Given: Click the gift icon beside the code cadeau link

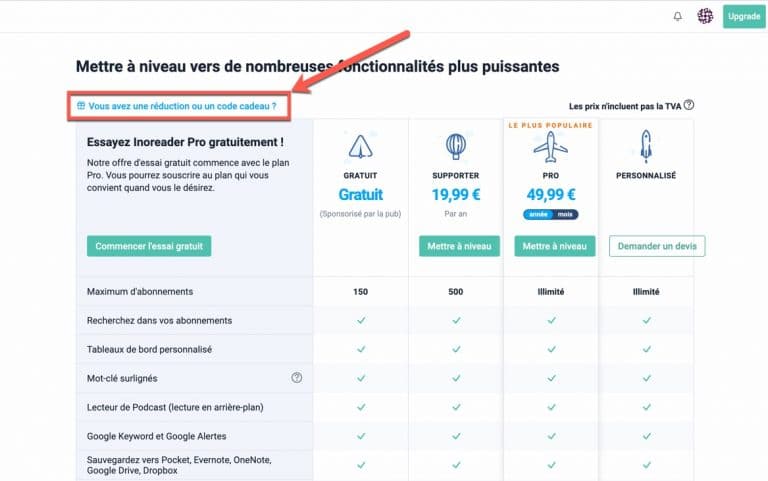Looking at the screenshot, I should tap(81, 105).
